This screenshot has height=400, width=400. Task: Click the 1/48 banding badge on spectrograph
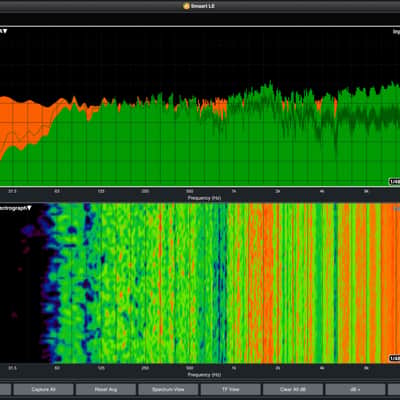click(394, 358)
